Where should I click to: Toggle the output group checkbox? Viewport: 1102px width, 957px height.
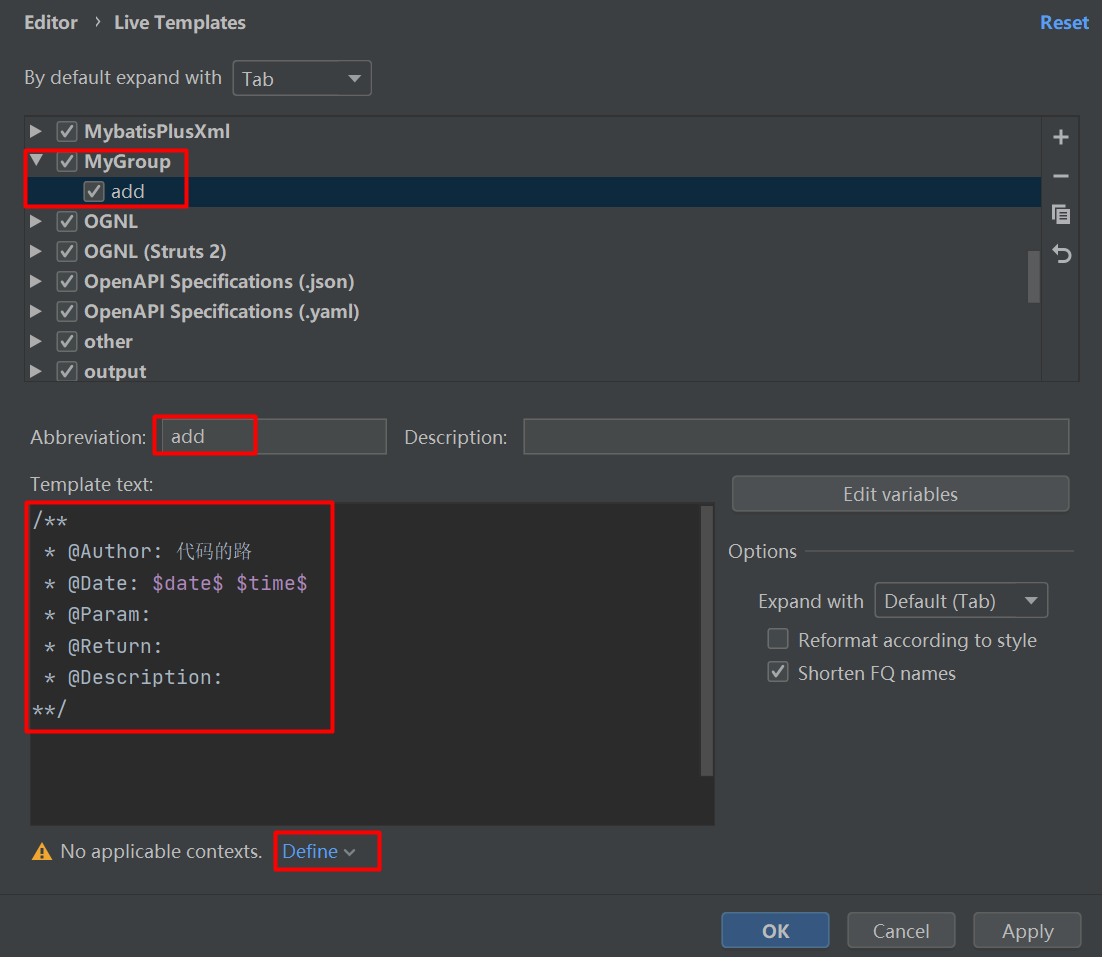click(x=67, y=371)
